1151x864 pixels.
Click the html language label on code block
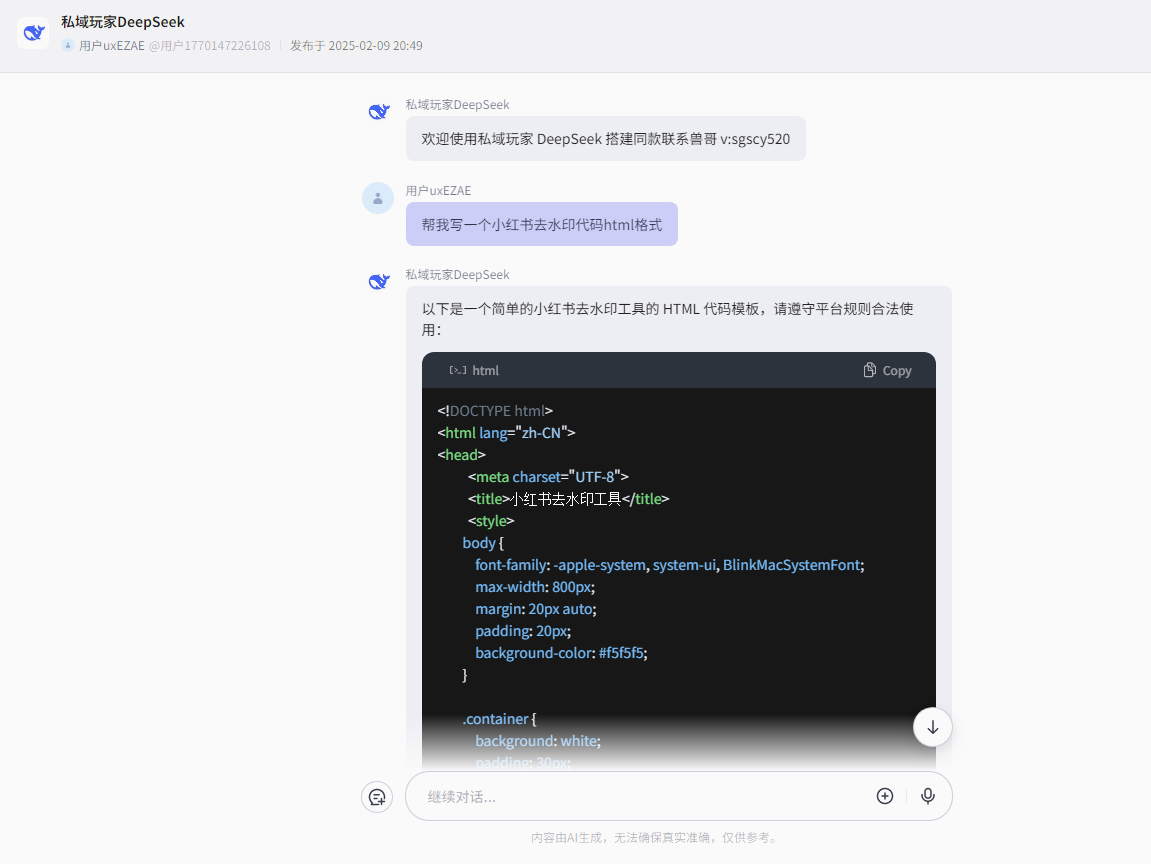[x=485, y=369]
